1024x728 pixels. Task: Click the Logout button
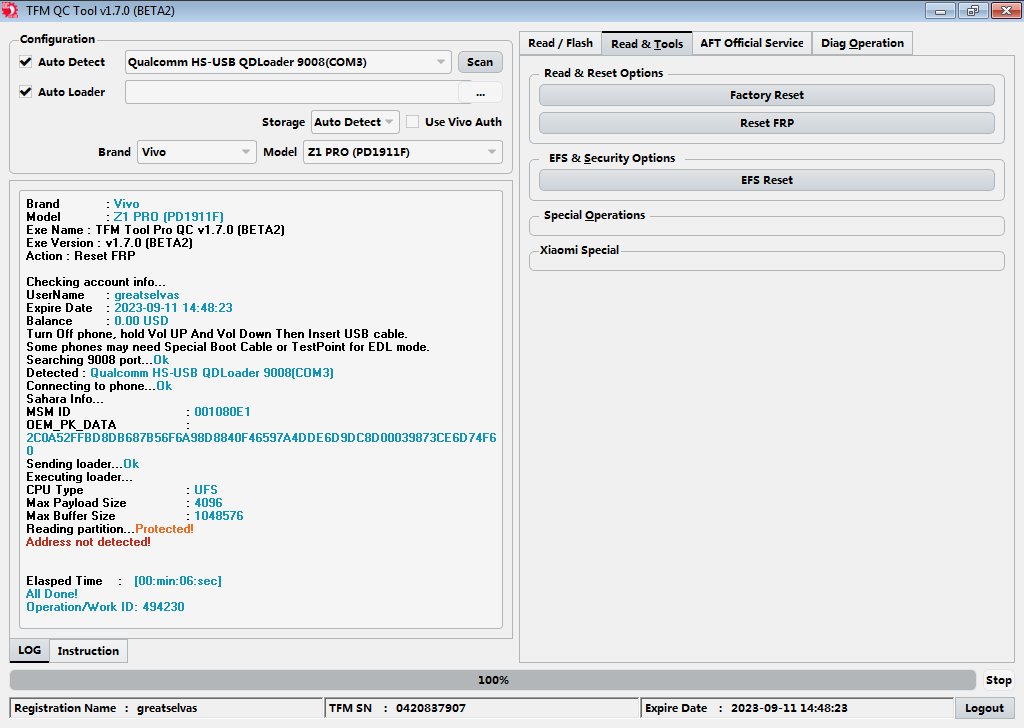tap(984, 708)
